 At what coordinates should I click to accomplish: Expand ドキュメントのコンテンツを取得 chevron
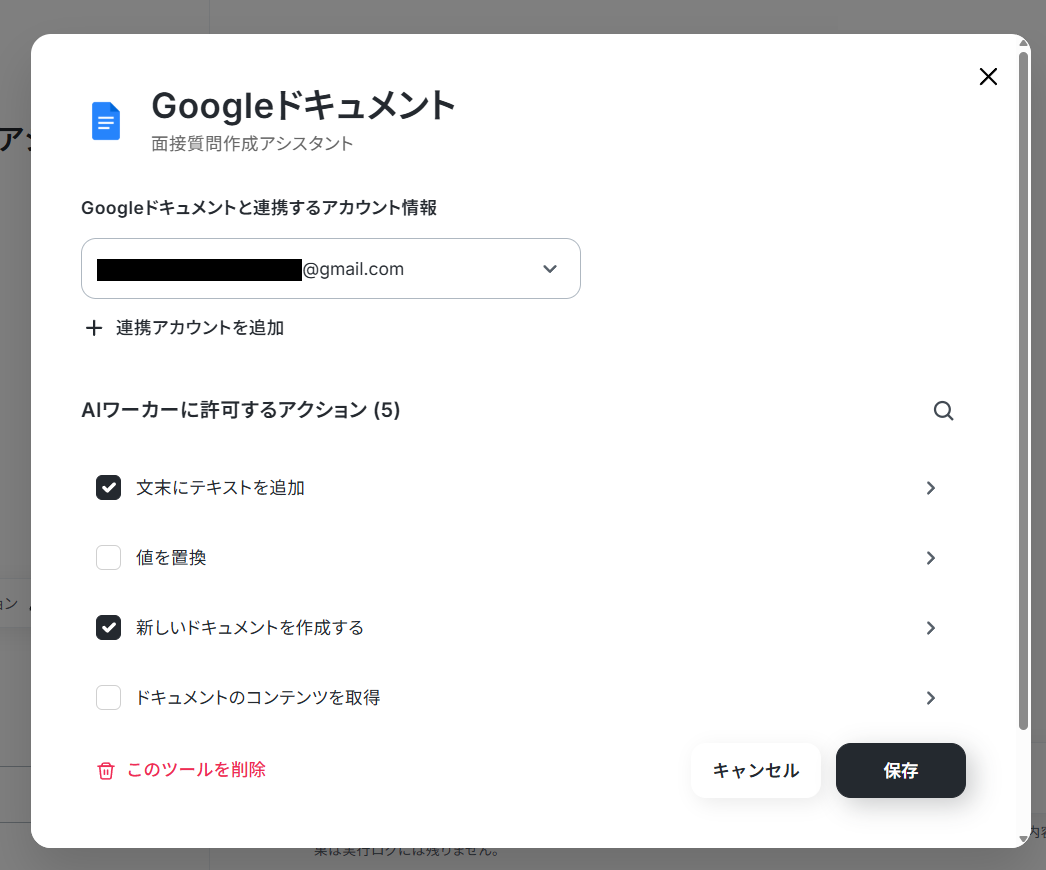click(x=931, y=698)
